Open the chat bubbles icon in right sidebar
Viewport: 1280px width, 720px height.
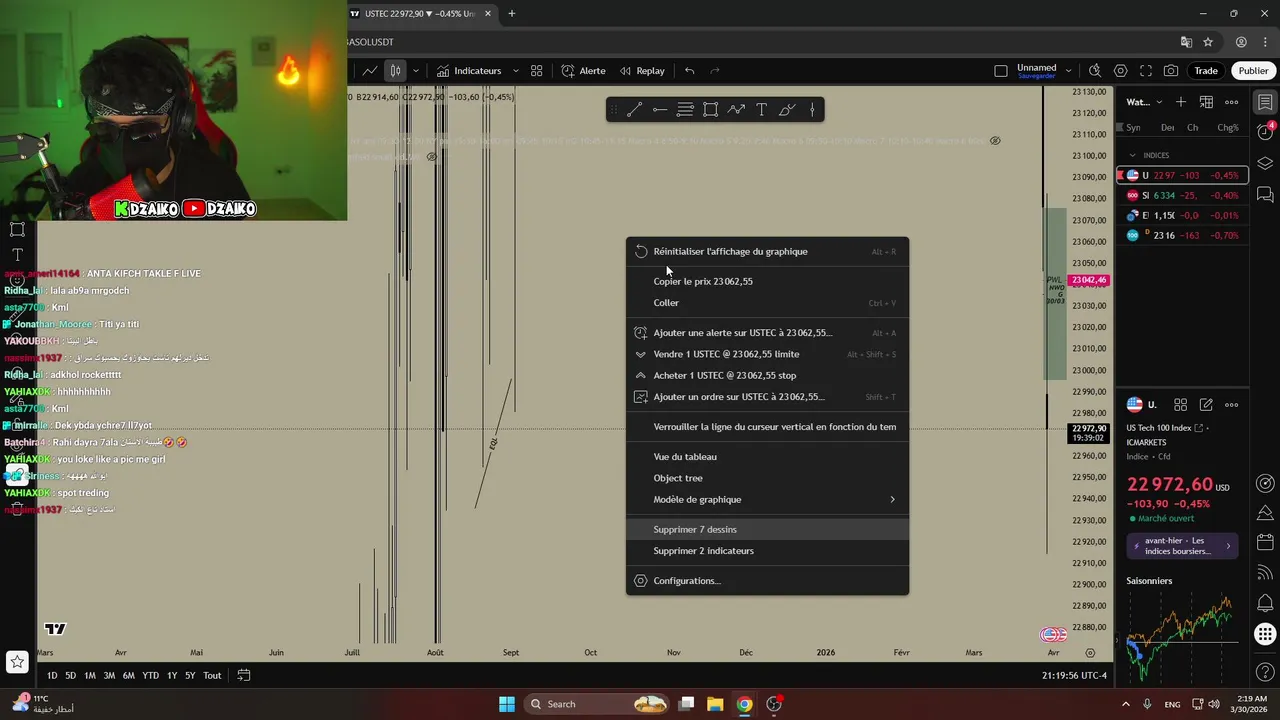click(x=1265, y=194)
